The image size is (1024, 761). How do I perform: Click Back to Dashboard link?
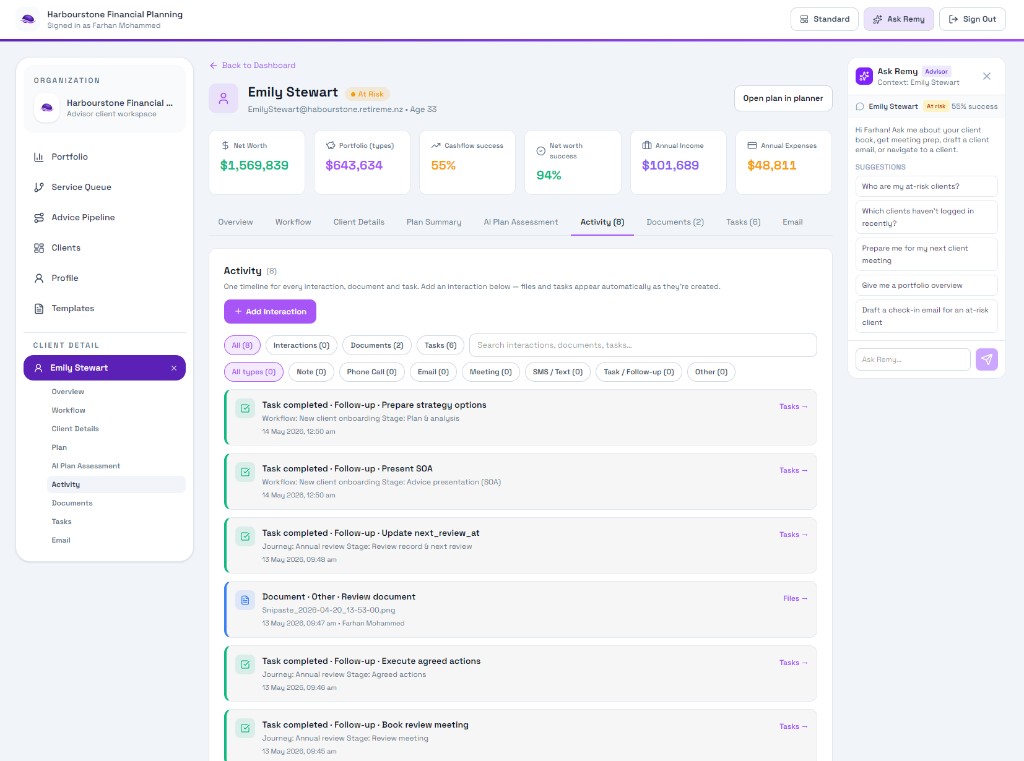click(253, 65)
